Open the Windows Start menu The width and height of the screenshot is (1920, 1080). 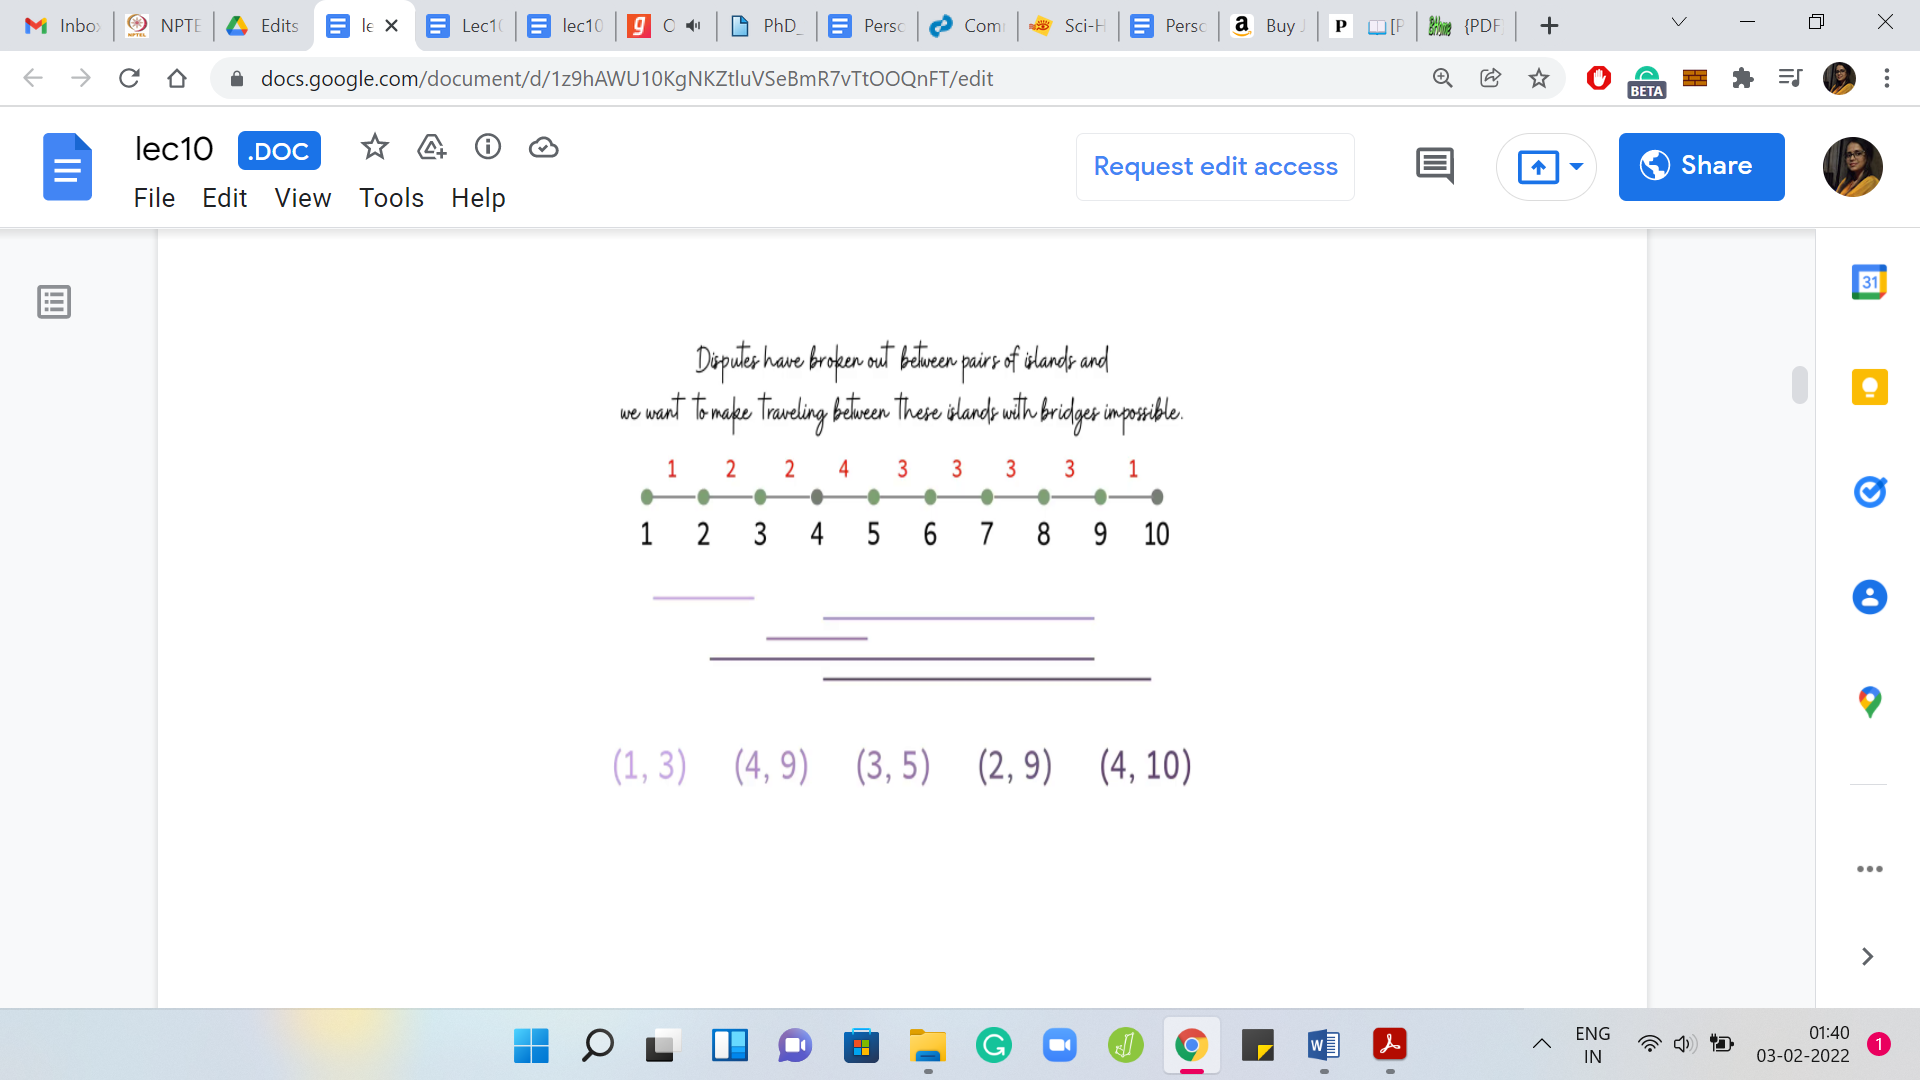click(531, 1046)
